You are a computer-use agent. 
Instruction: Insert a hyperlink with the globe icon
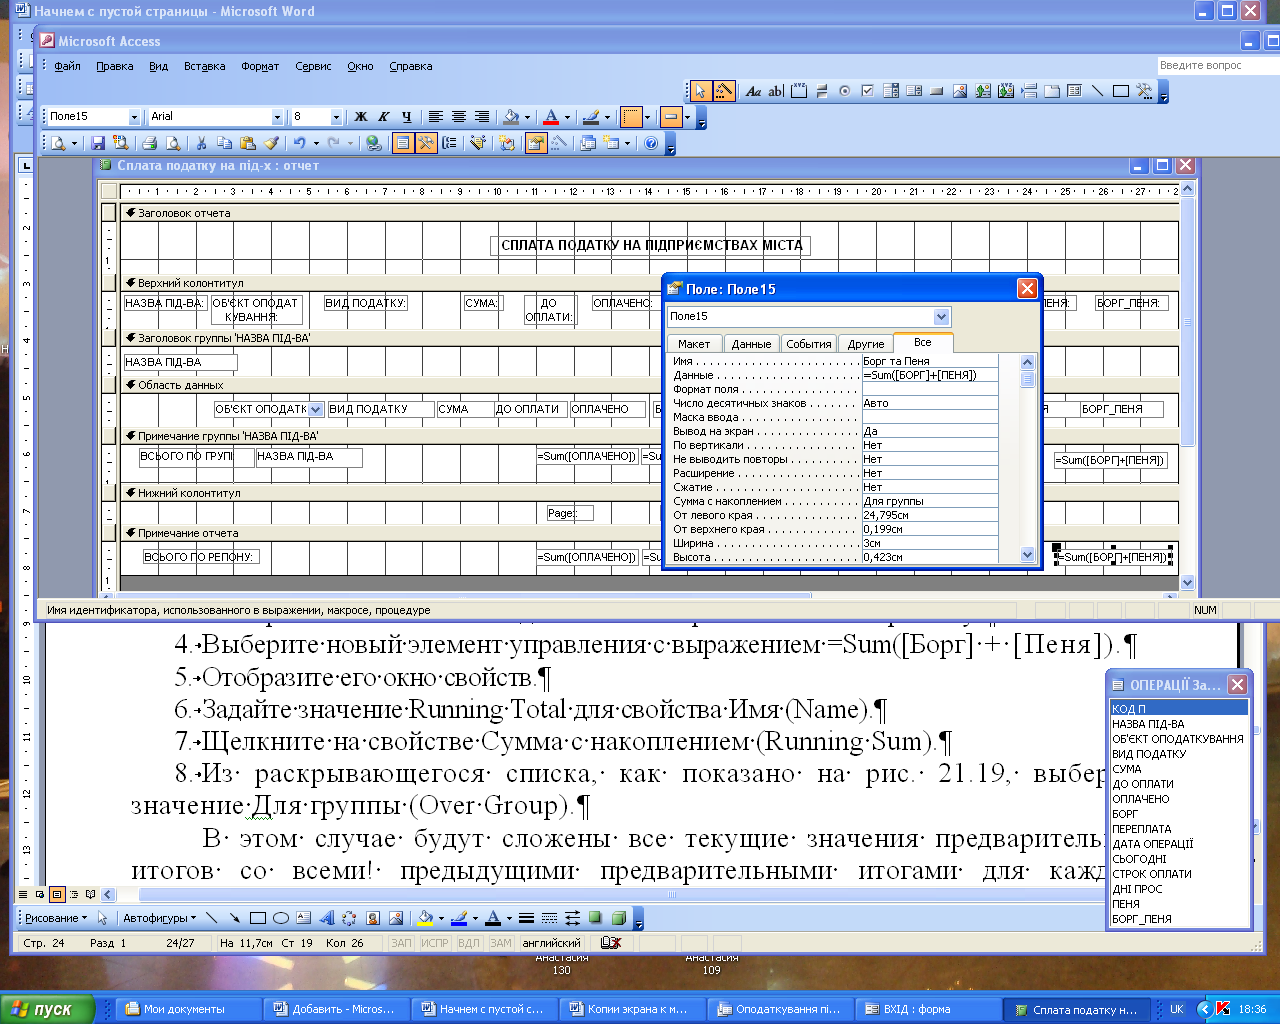374,143
